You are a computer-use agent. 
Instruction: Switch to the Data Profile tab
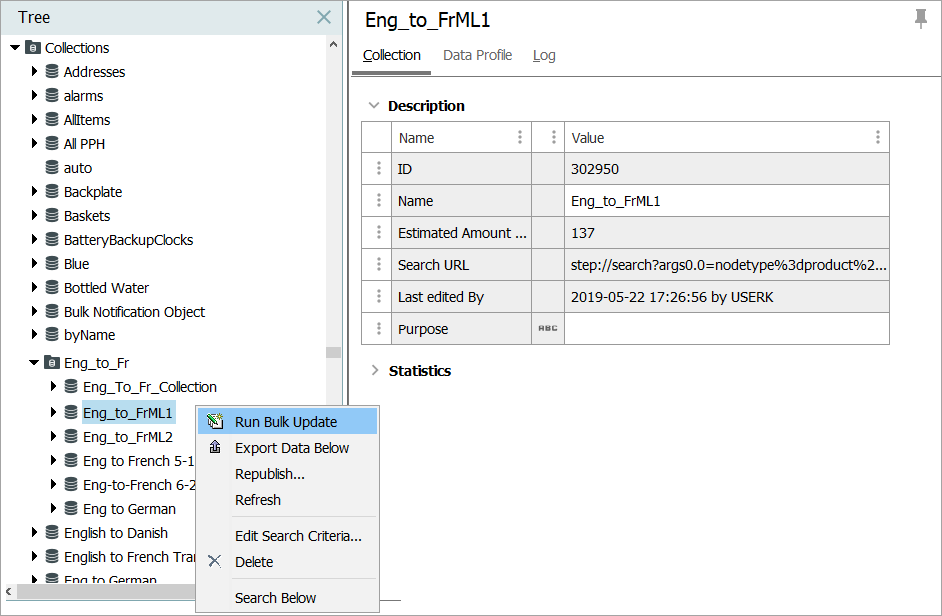coord(477,55)
